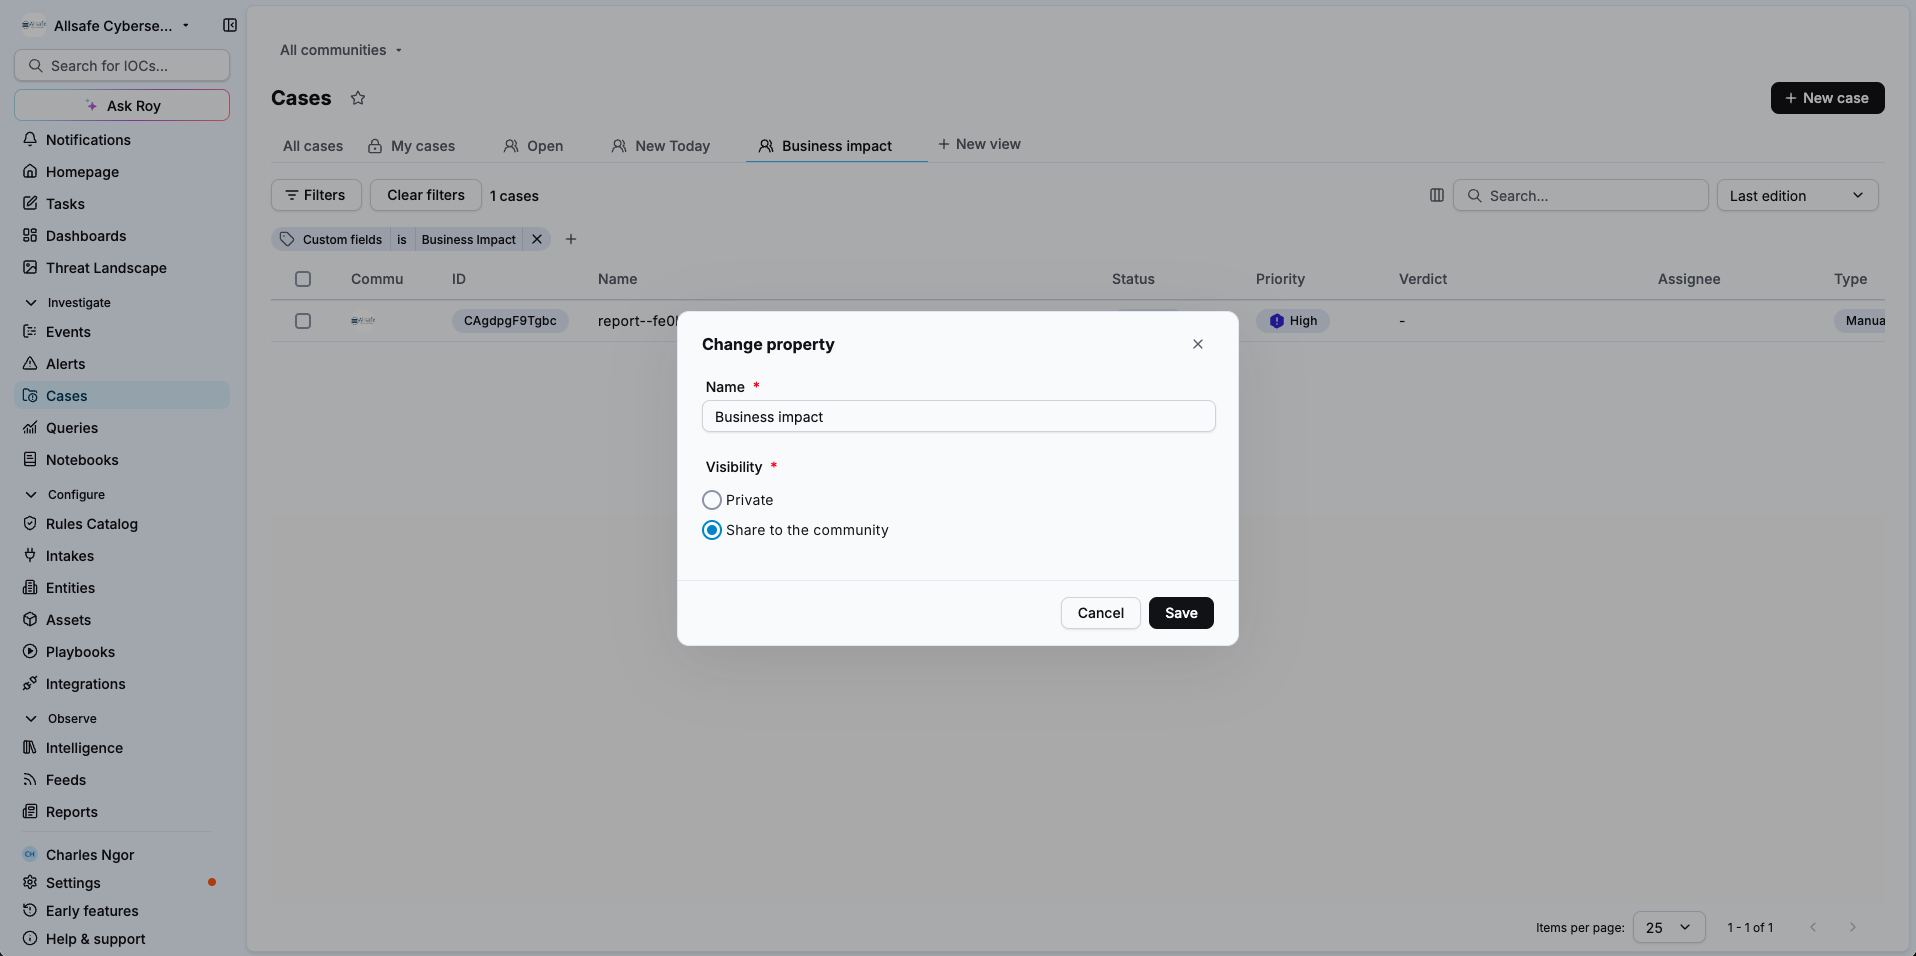Collapse the Configure section
Image resolution: width=1916 pixels, height=956 pixels.
coord(64,494)
